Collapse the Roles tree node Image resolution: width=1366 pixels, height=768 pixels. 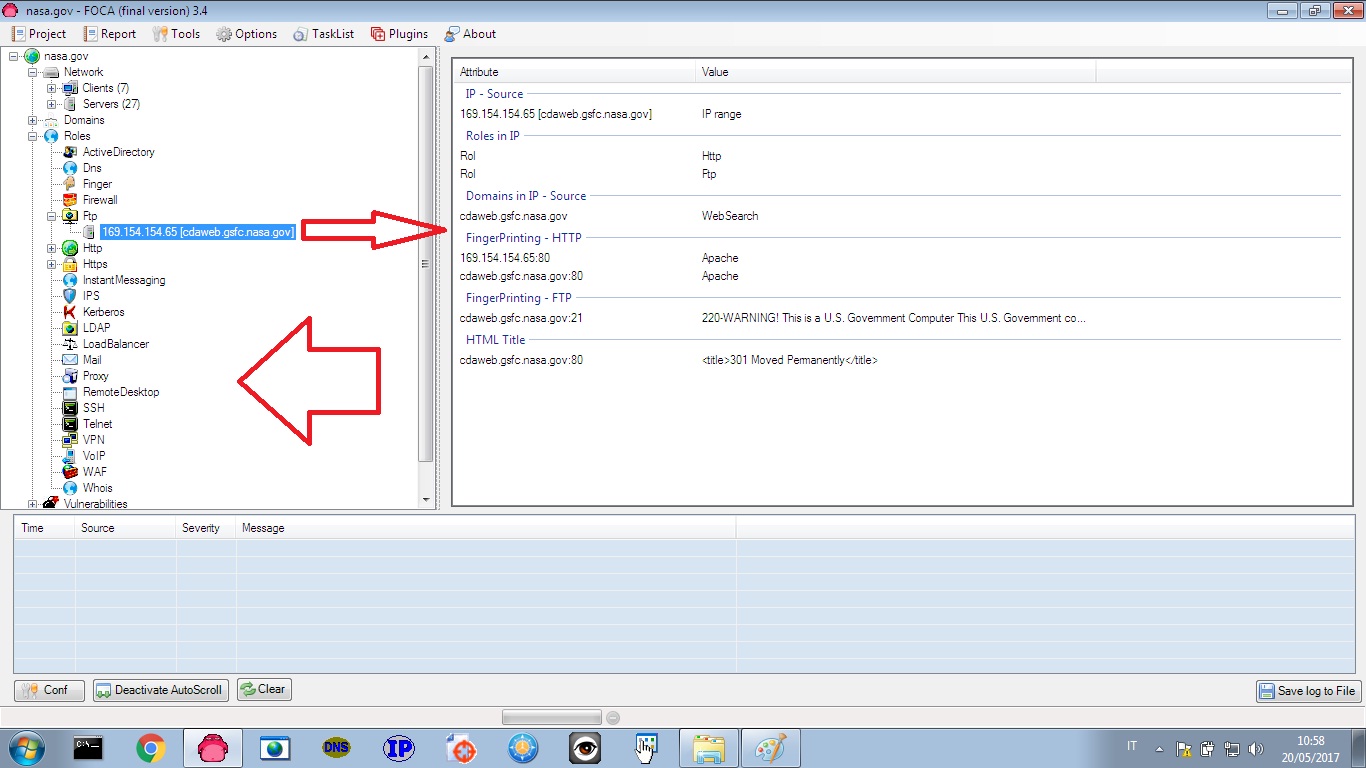pyautogui.click(x=33, y=136)
